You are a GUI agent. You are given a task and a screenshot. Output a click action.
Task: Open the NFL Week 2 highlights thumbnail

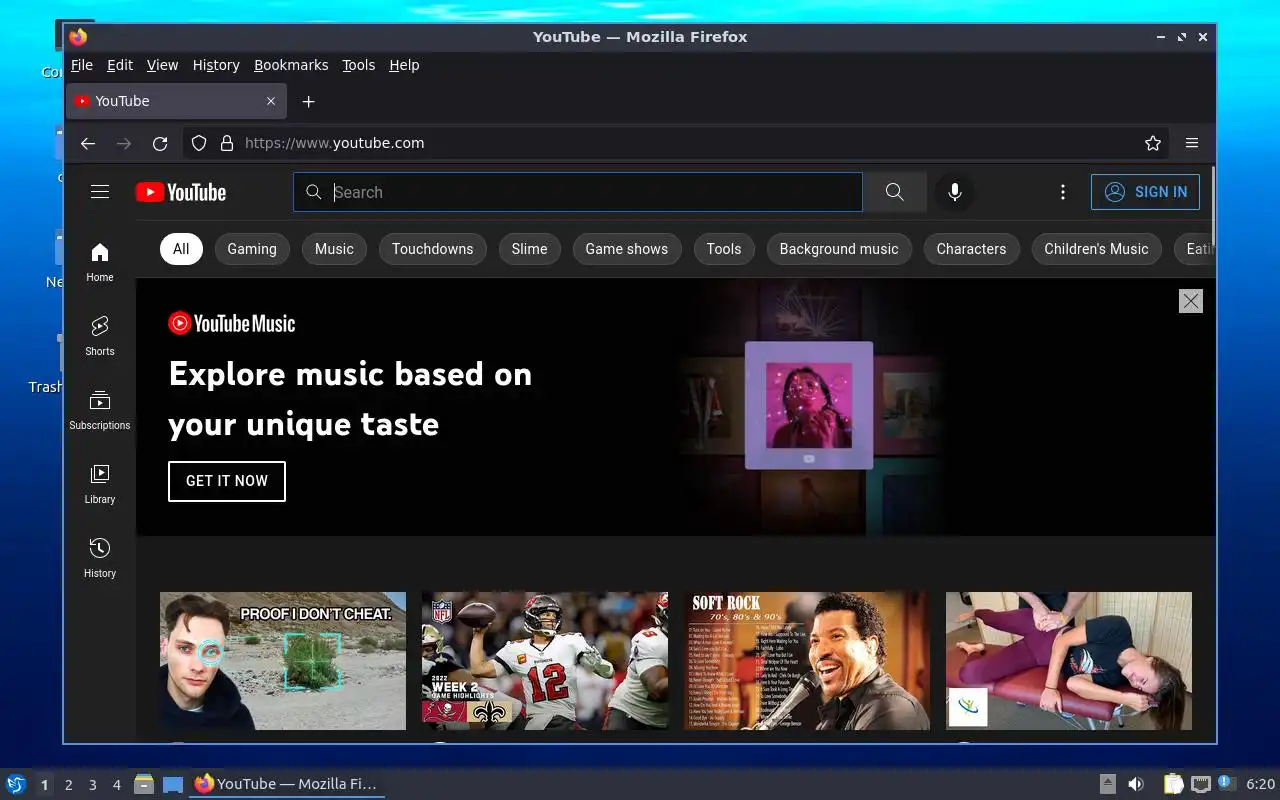[x=545, y=661]
